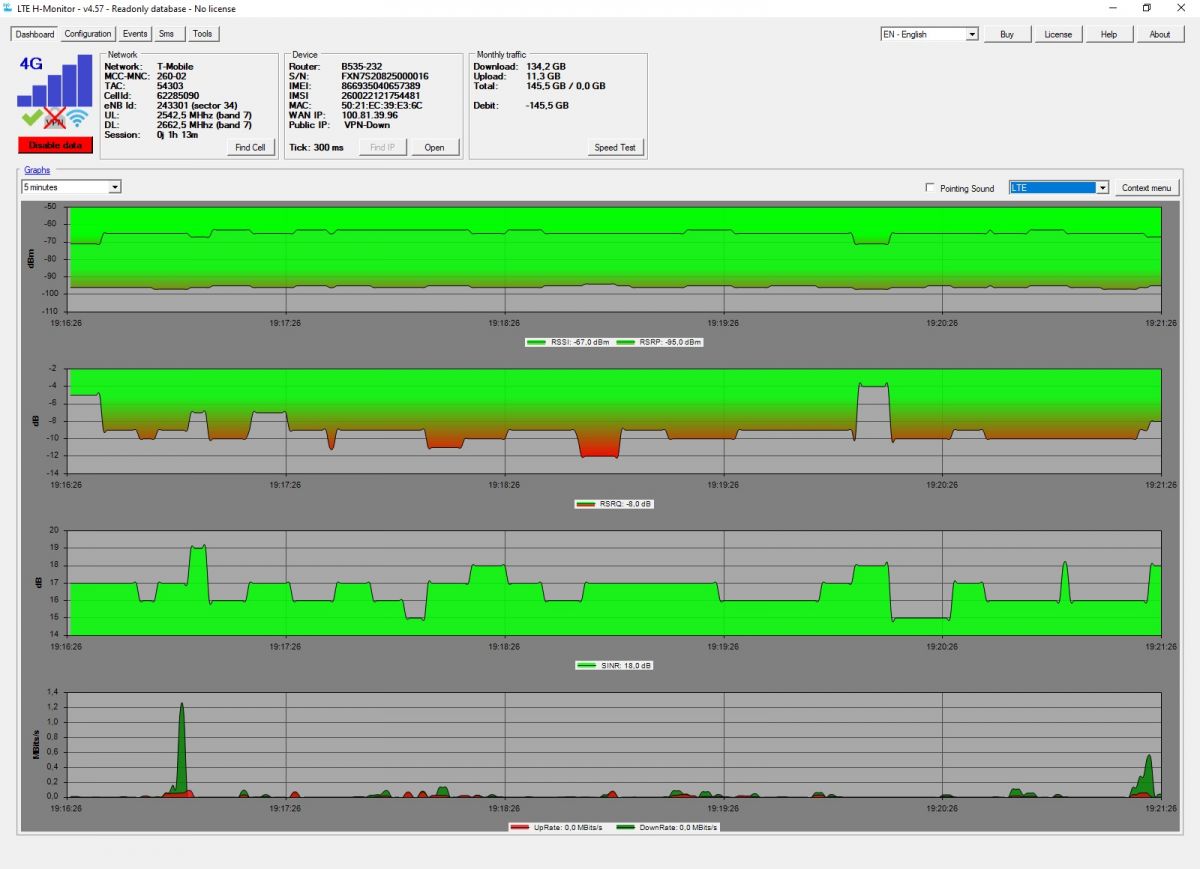Click the RSRQ quality graph

614,421
